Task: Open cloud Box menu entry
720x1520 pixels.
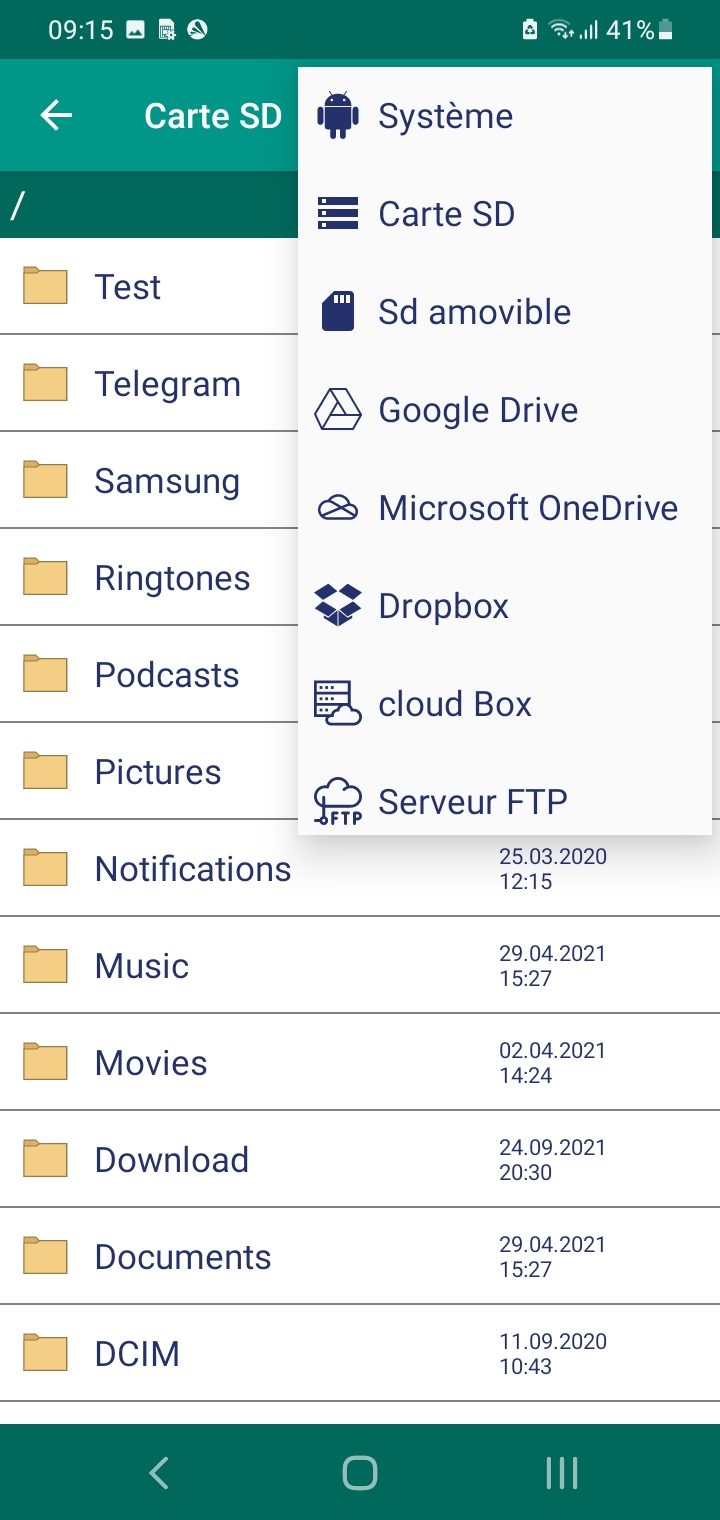Action: coord(505,704)
